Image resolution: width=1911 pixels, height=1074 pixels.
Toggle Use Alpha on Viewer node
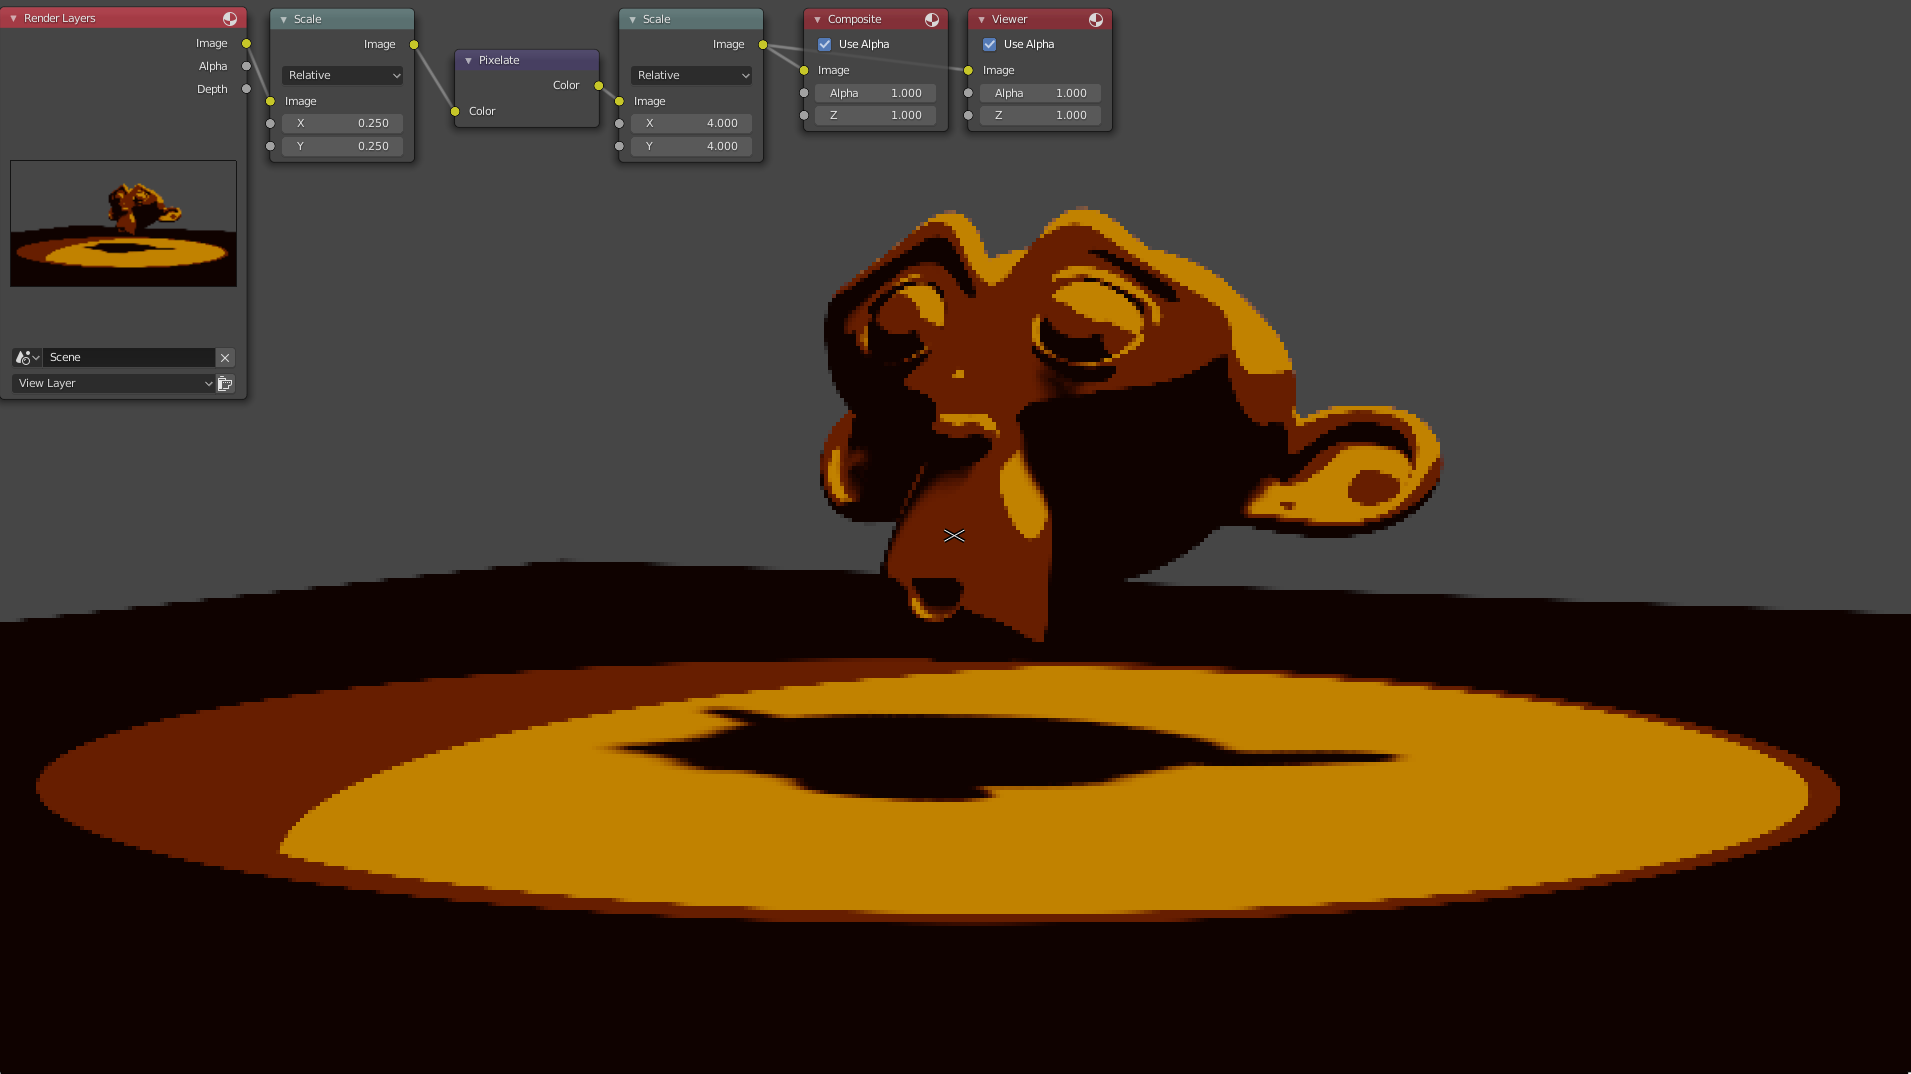point(989,44)
